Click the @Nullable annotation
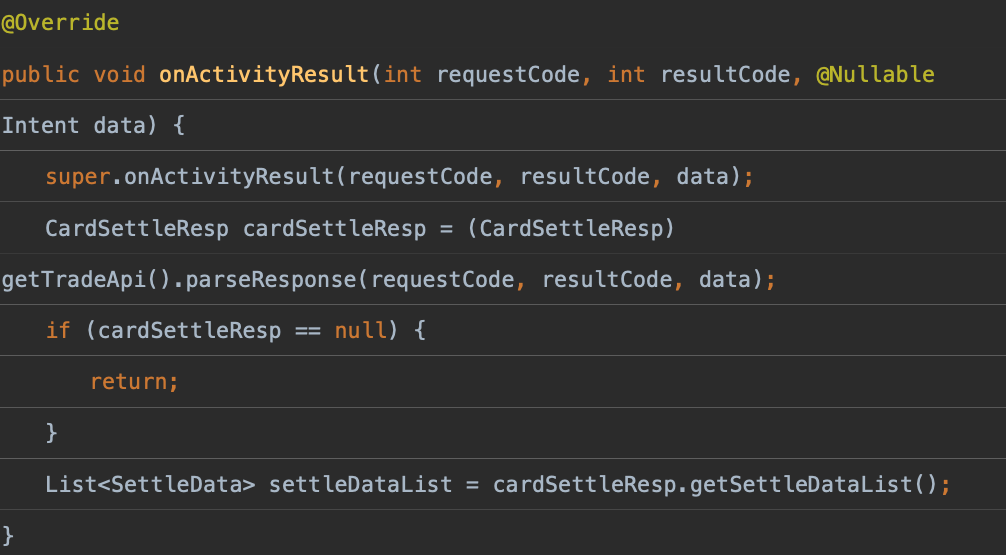Viewport: 1006px width, 555px height. tap(875, 75)
